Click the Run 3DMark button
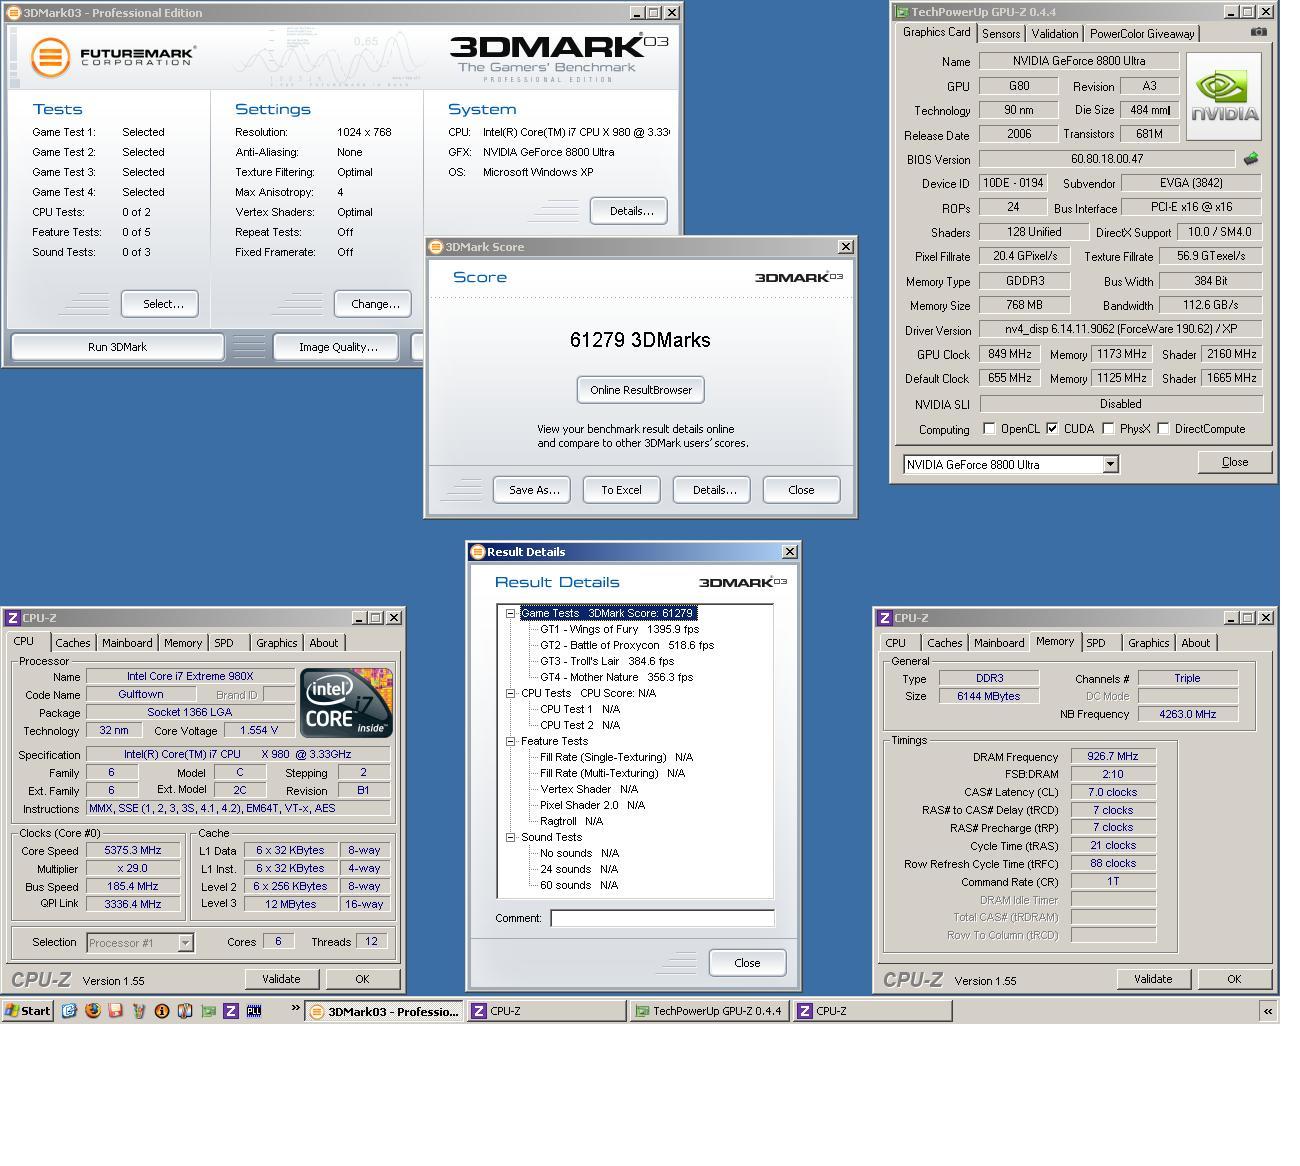Image resolution: width=1300 pixels, height=1166 pixels. [117, 347]
